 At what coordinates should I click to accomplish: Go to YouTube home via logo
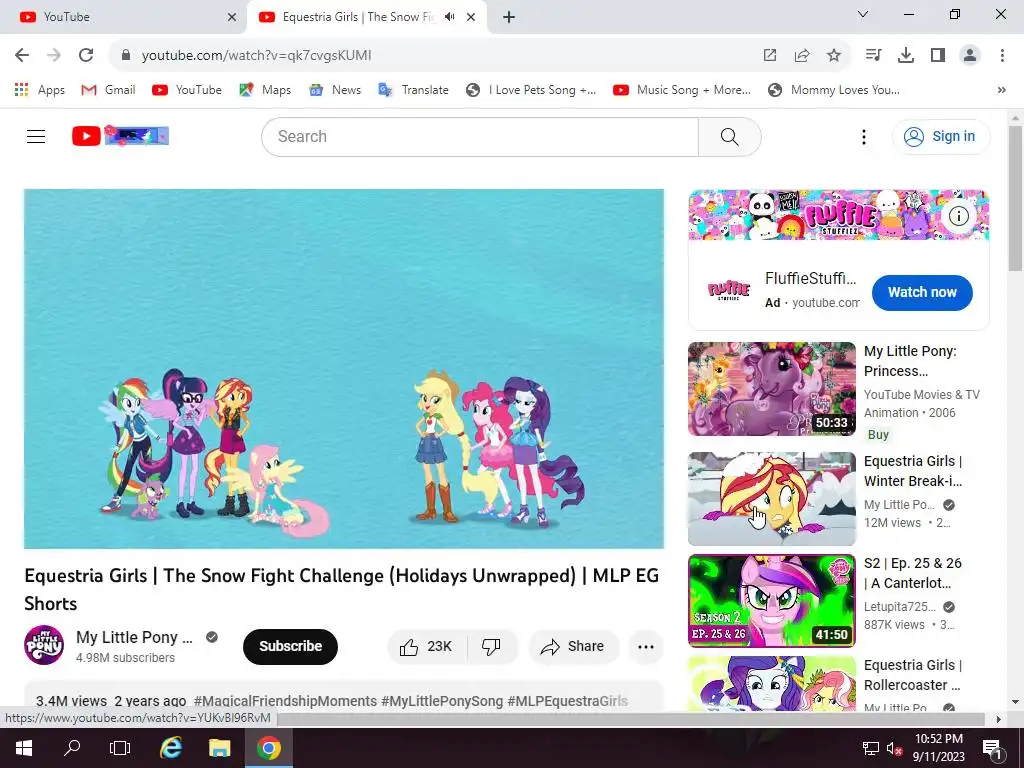pos(120,136)
